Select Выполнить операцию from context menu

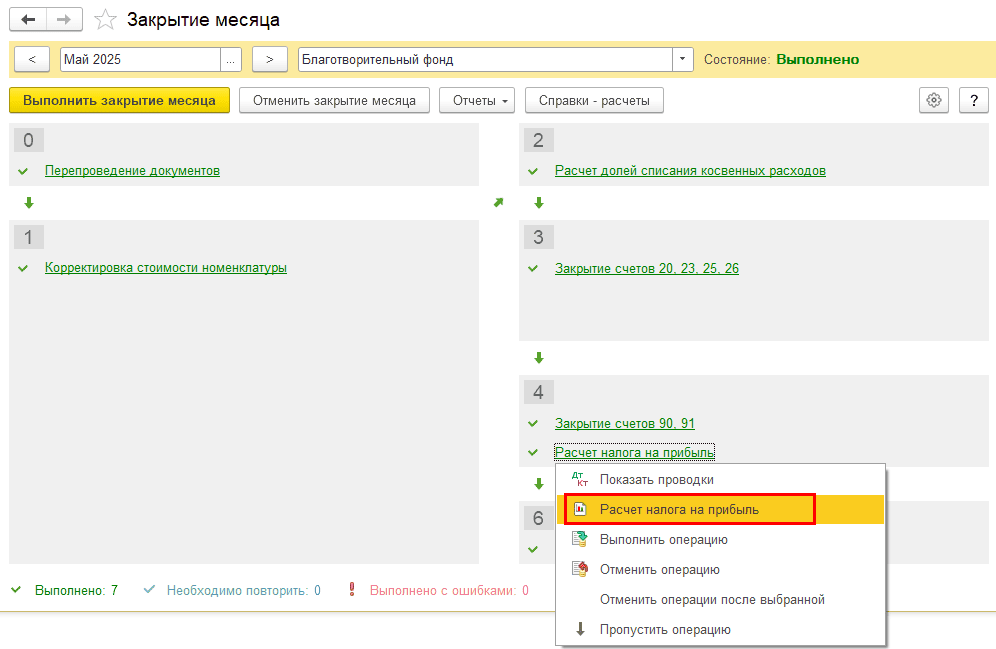click(x=663, y=540)
